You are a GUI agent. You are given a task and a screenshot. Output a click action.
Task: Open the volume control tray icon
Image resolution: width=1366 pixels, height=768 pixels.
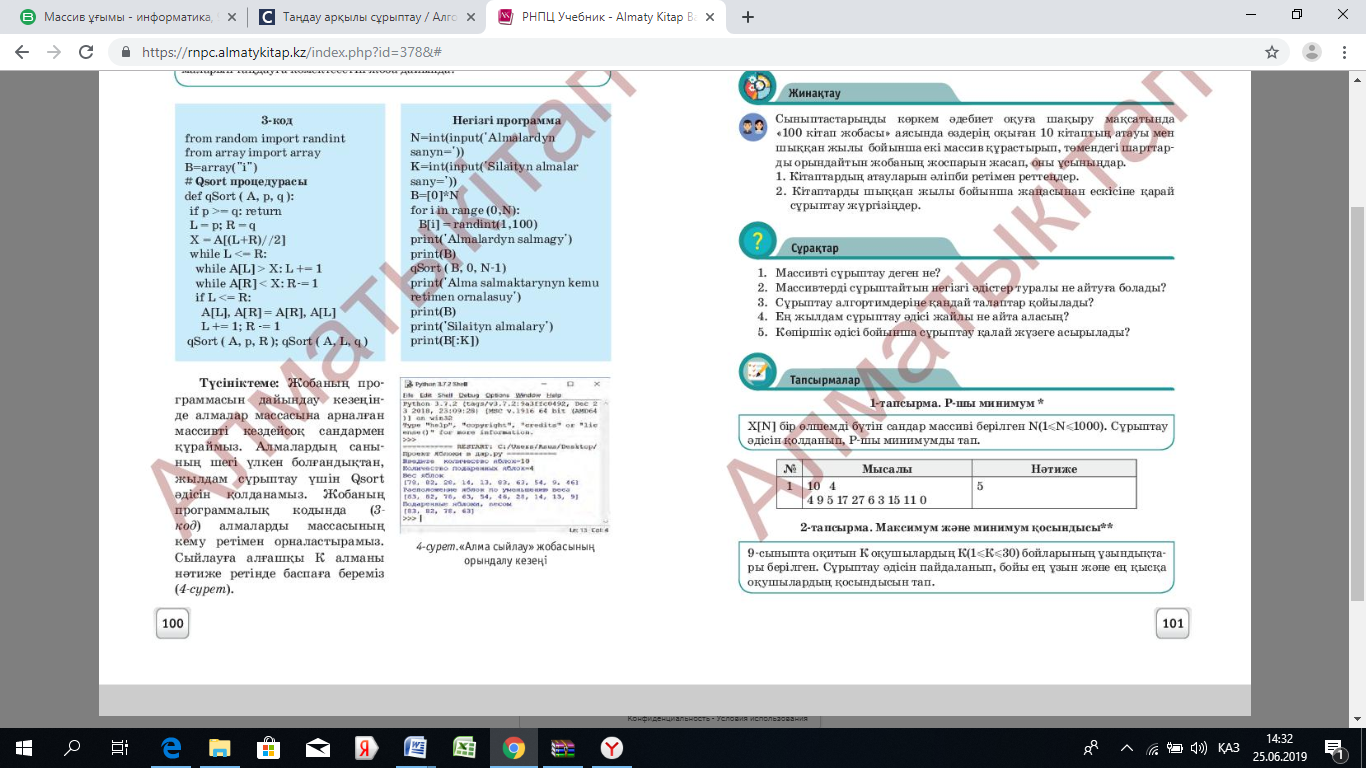click(1198, 747)
